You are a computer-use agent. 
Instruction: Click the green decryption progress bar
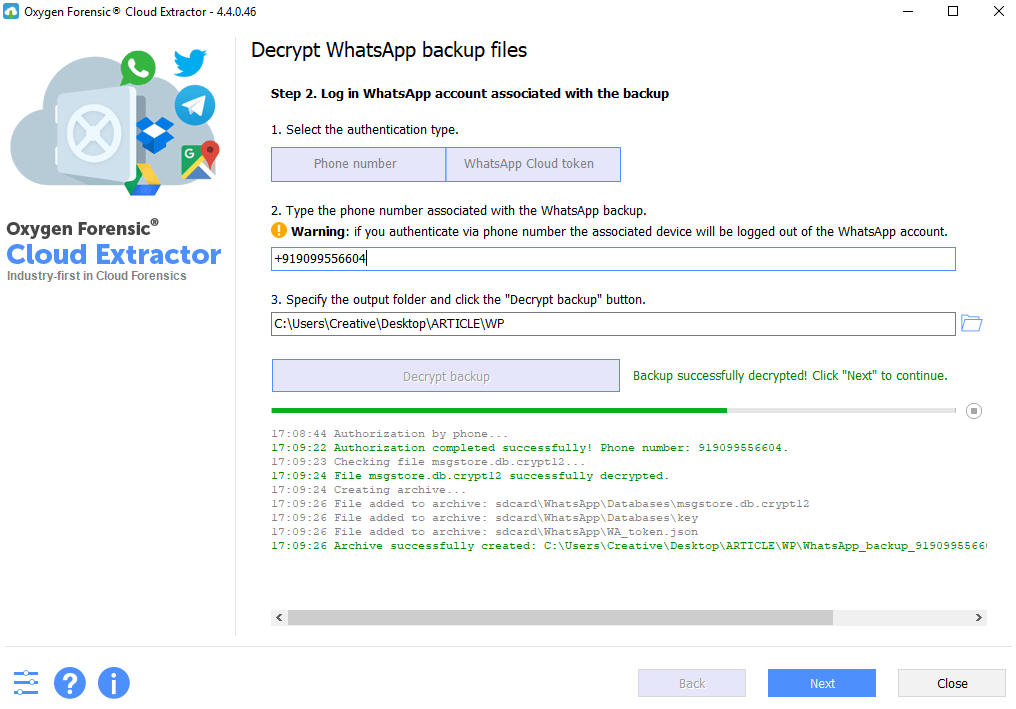[x=613, y=410]
